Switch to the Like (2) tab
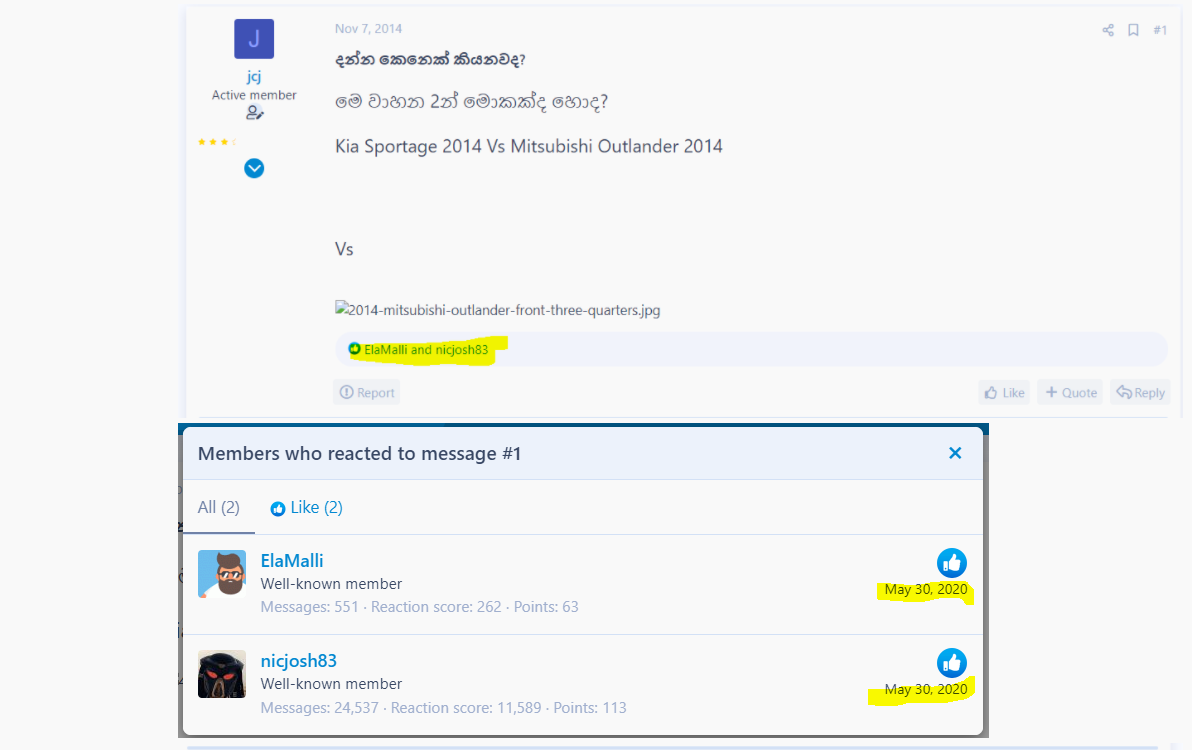 click(306, 508)
